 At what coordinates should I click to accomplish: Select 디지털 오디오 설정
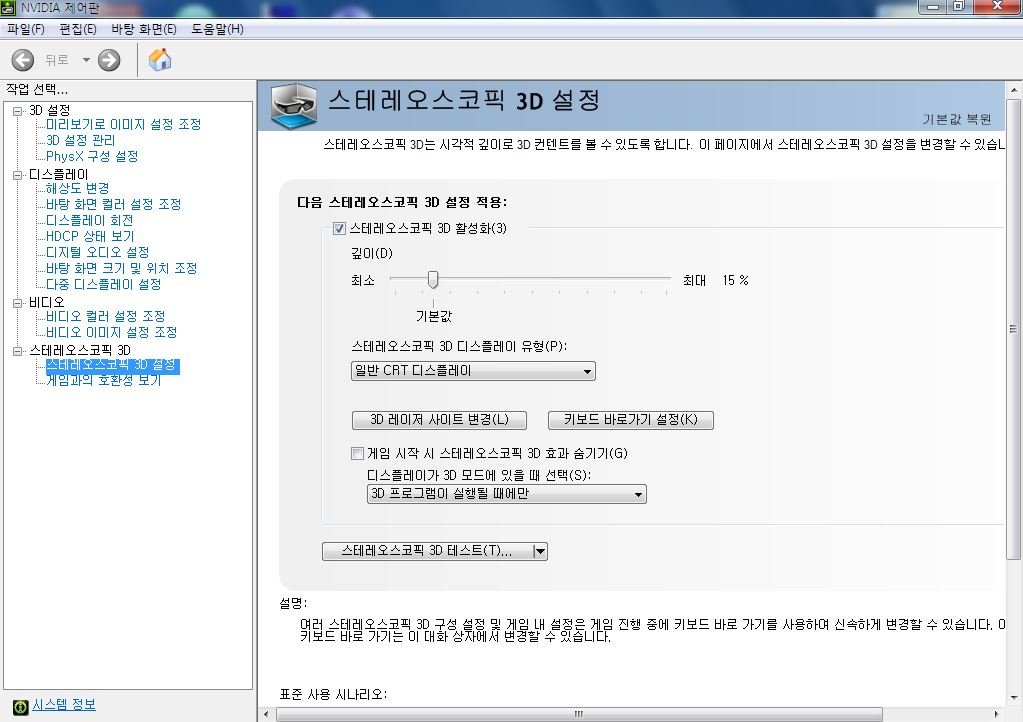pos(97,252)
